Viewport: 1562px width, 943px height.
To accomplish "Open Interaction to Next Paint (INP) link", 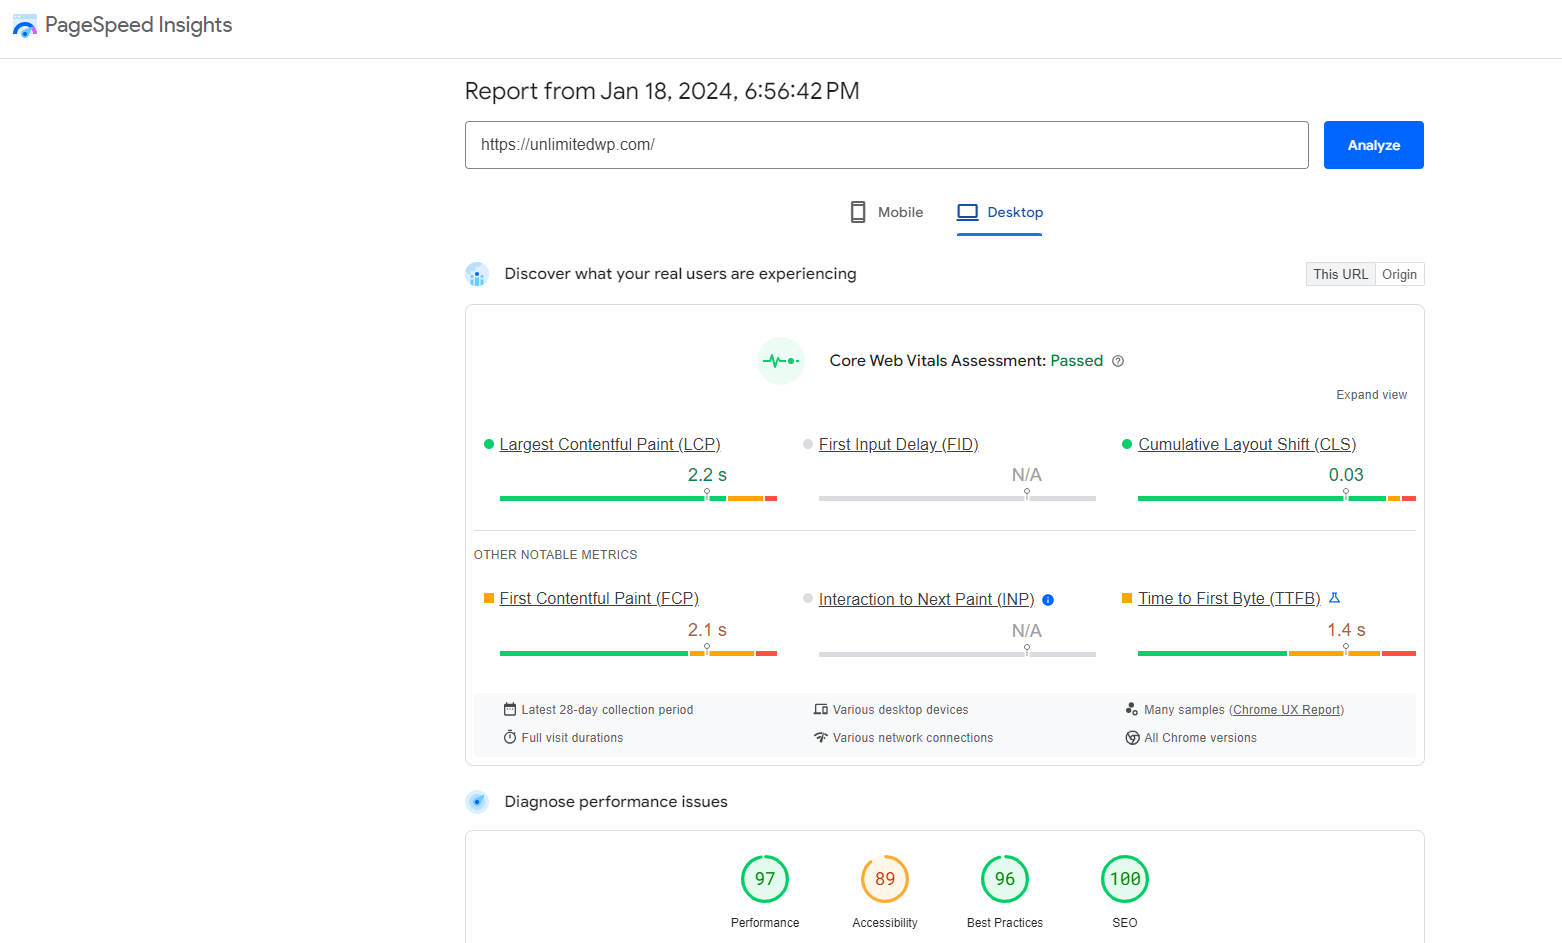I will pos(926,600).
